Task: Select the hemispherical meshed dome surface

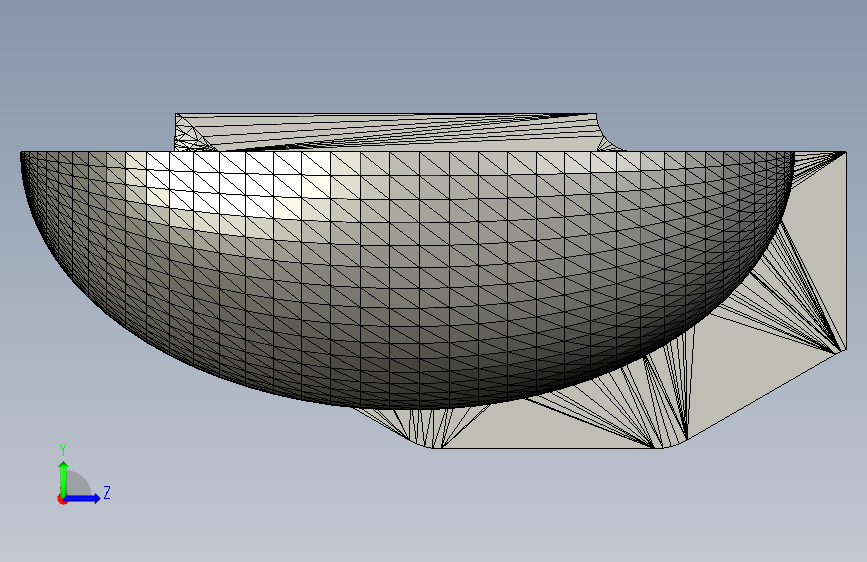Action: 406,279
